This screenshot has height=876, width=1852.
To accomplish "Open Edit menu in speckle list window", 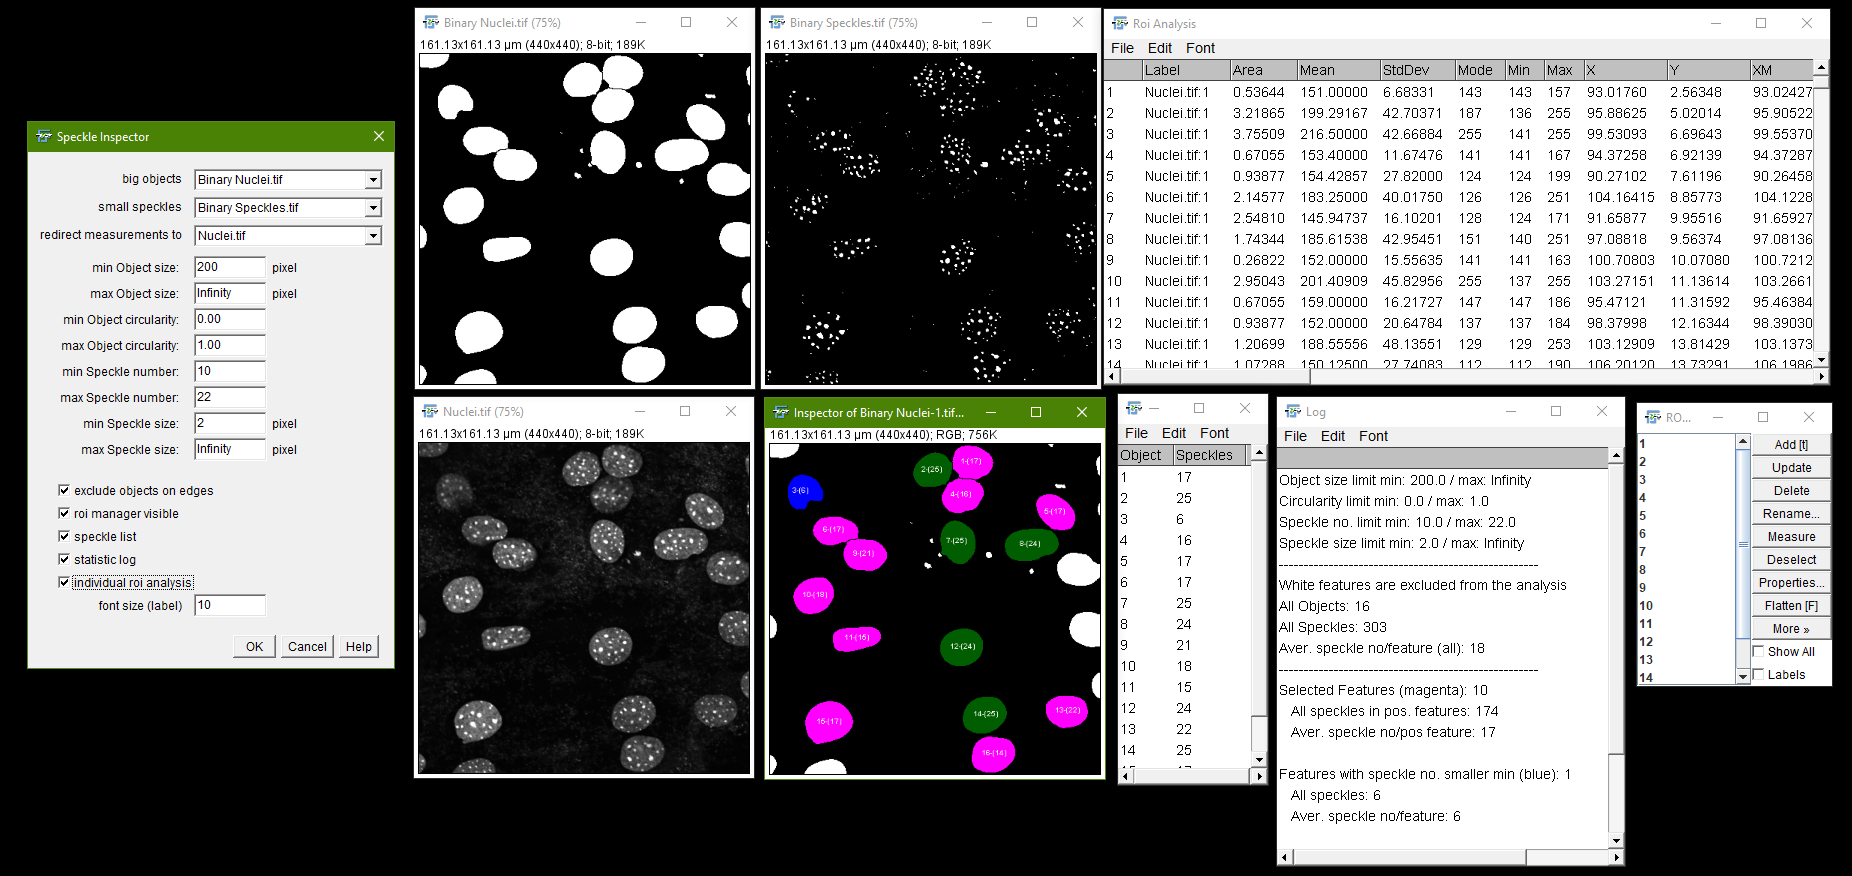I will pyautogui.click(x=1174, y=433).
